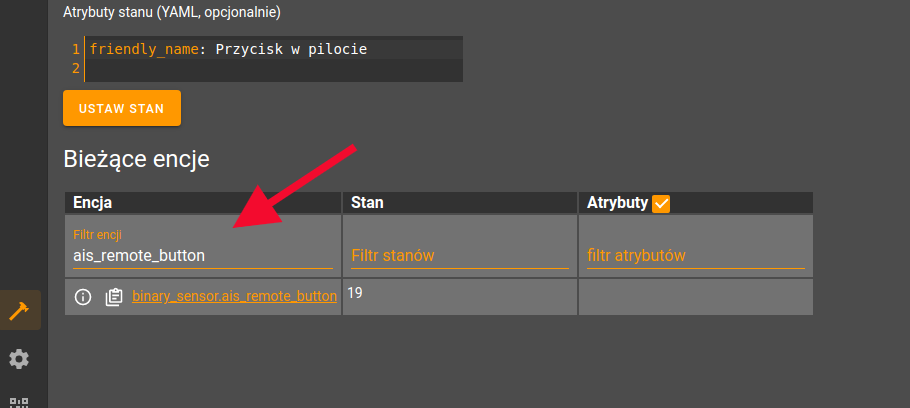Focus the Filtr stanów field
The image size is (910, 408).
458,256
